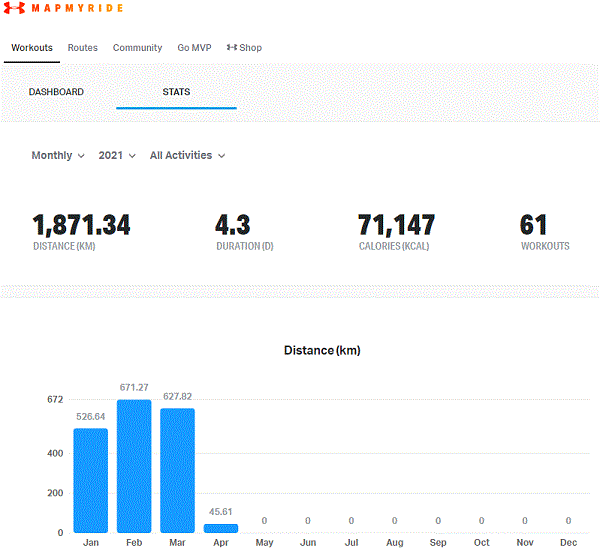Select the Stats tab
This screenshot has height=557, width=600.
(176, 92)
